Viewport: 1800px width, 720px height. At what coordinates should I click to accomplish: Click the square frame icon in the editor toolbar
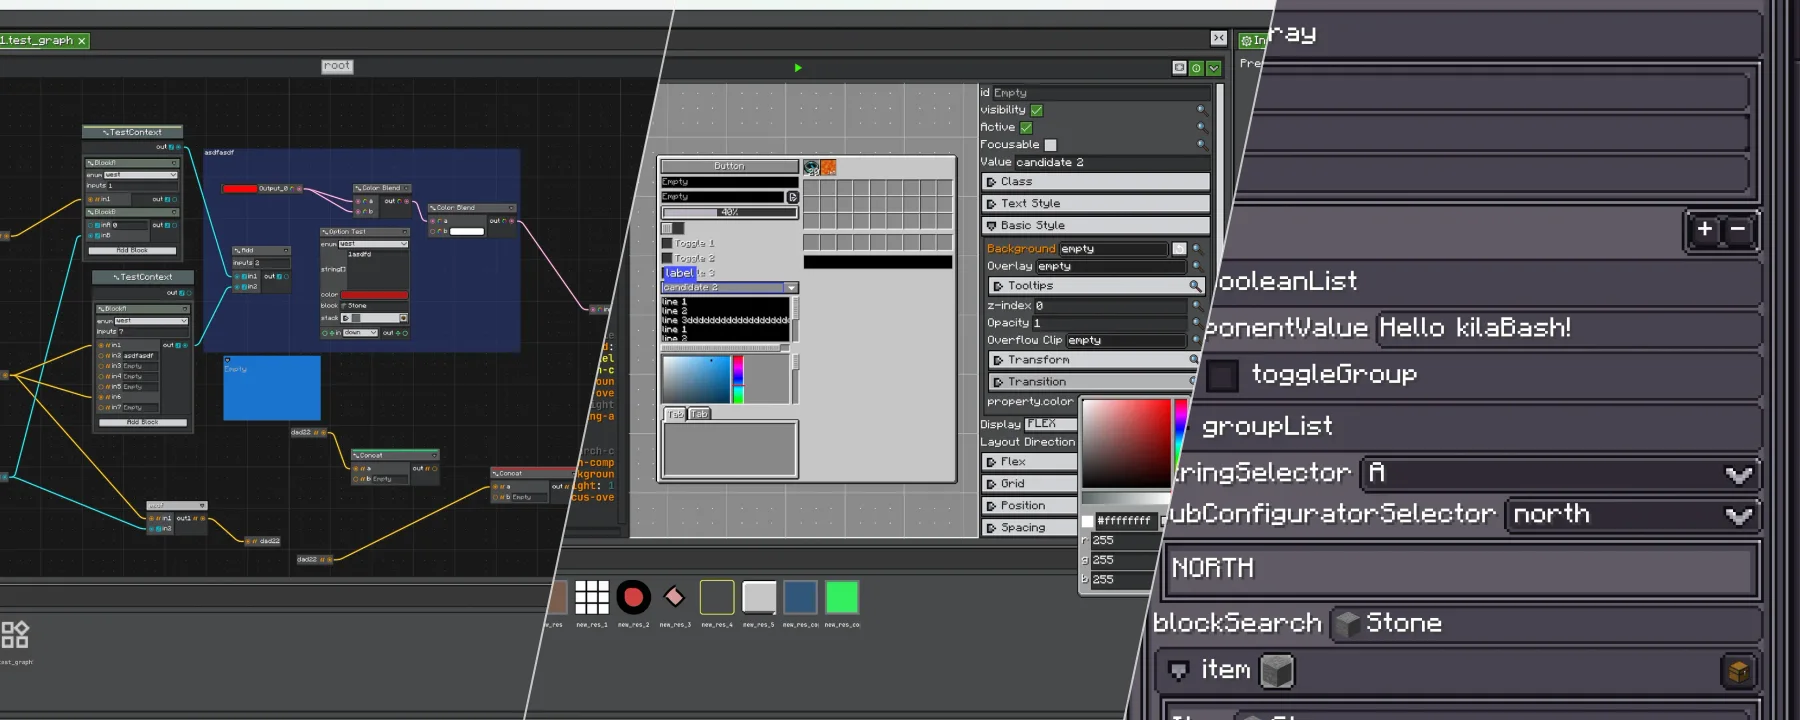(x=1179, y=68)
